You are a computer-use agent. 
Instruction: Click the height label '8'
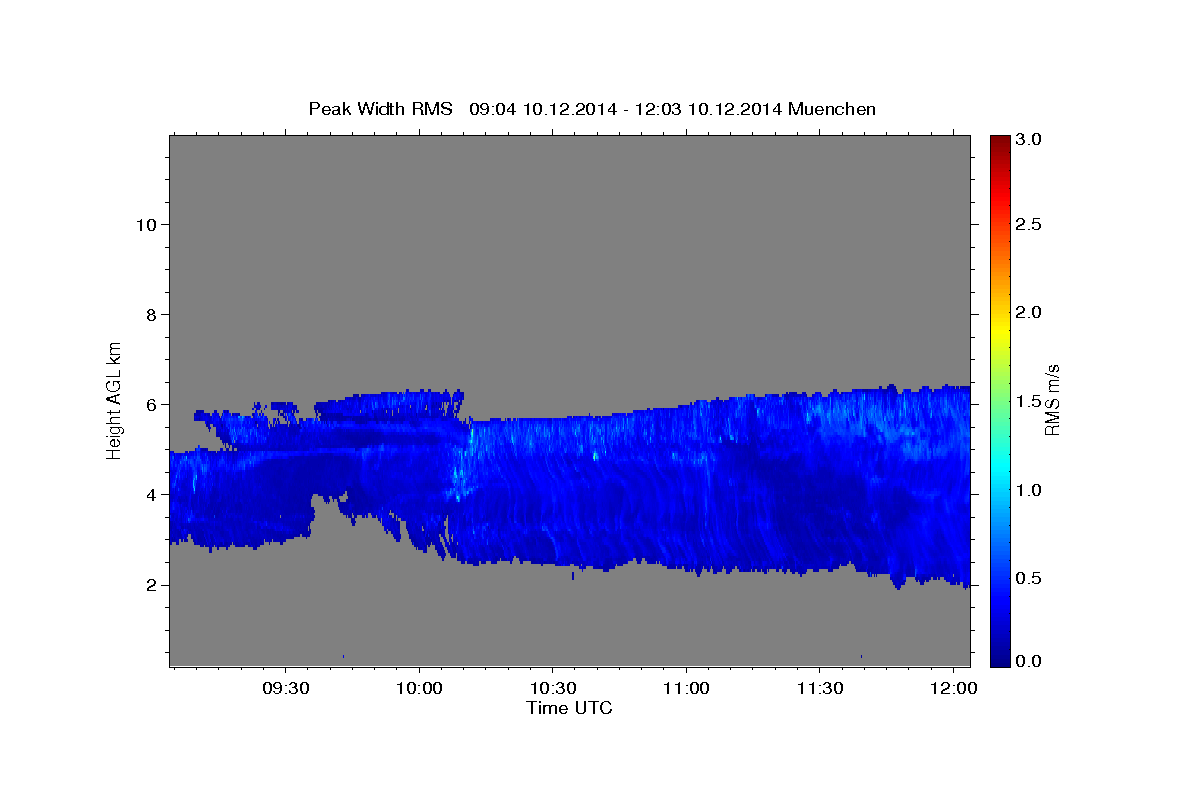150,314
